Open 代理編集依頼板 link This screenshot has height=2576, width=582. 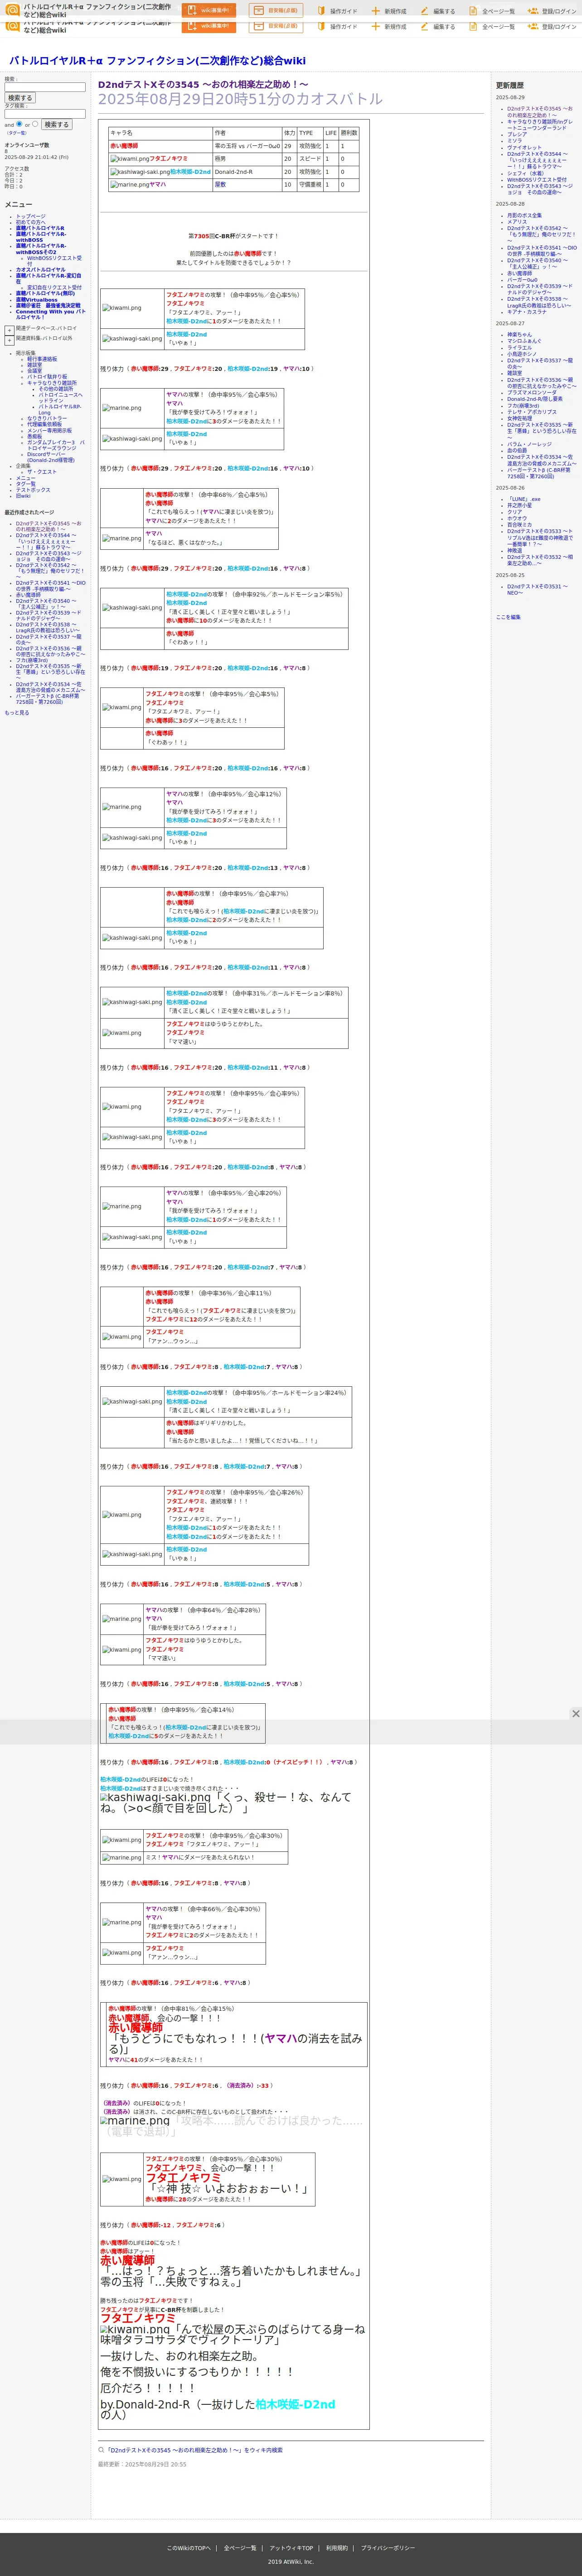pos(44,424)
